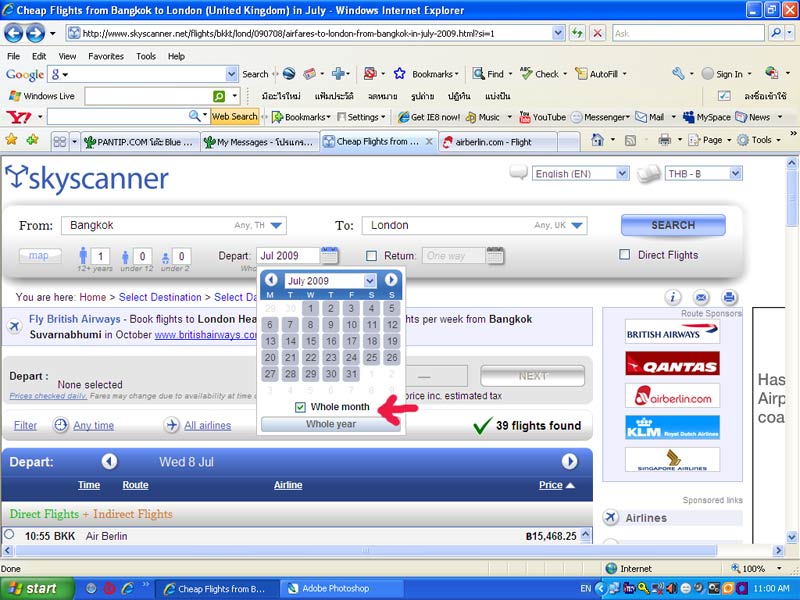Expand the Tools dropdown in the command bar

(x=759, y=140)
